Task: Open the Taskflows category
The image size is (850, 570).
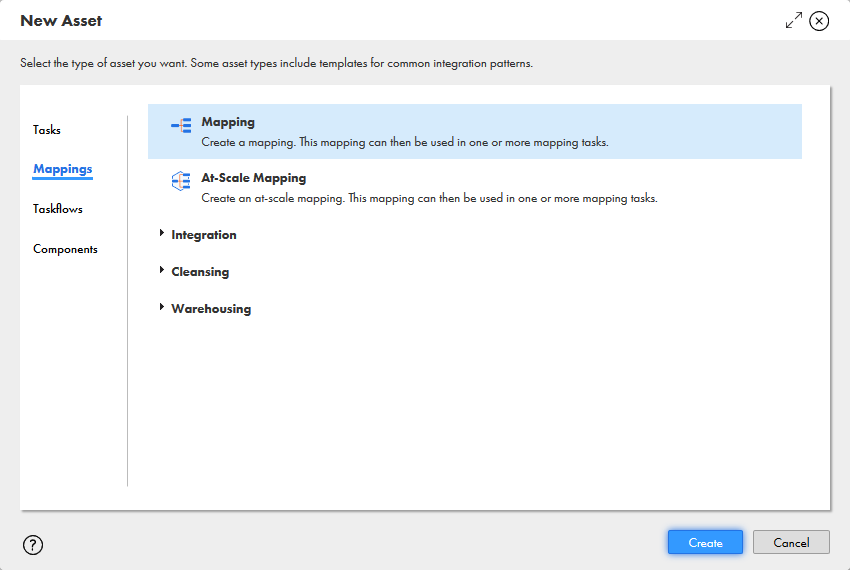Action: tap(58, 209)
